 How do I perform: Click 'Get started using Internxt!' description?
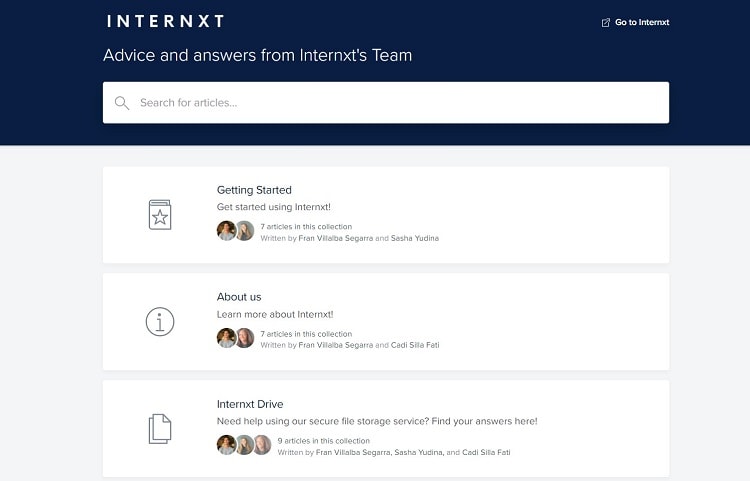(x=274, y=207)
